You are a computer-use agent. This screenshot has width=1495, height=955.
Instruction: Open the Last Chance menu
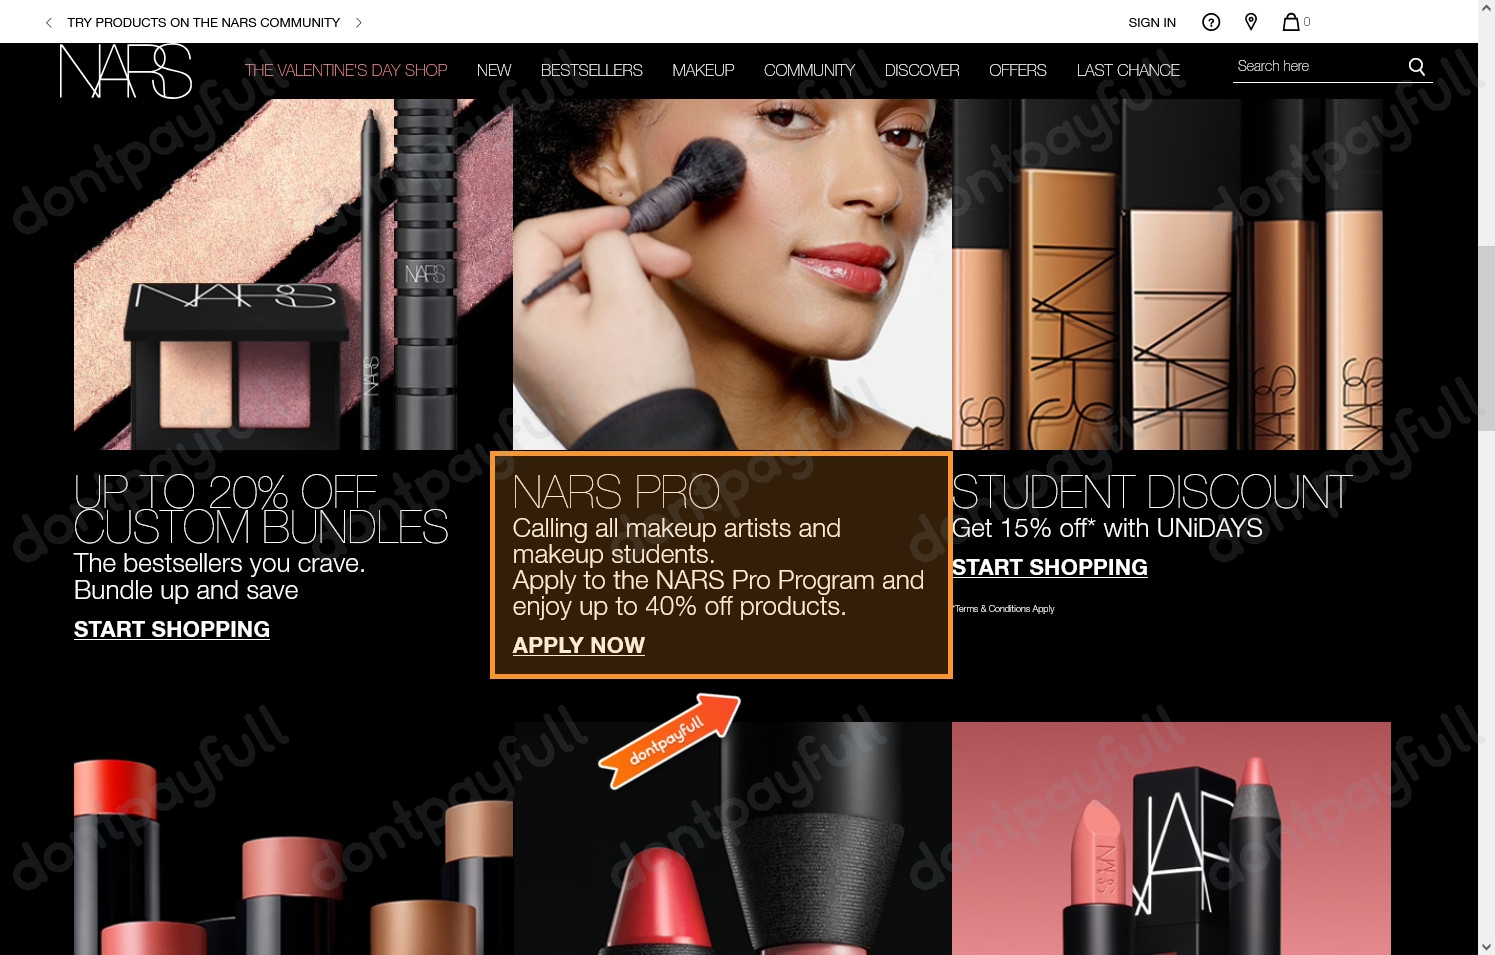click(x=1128, y=70)
